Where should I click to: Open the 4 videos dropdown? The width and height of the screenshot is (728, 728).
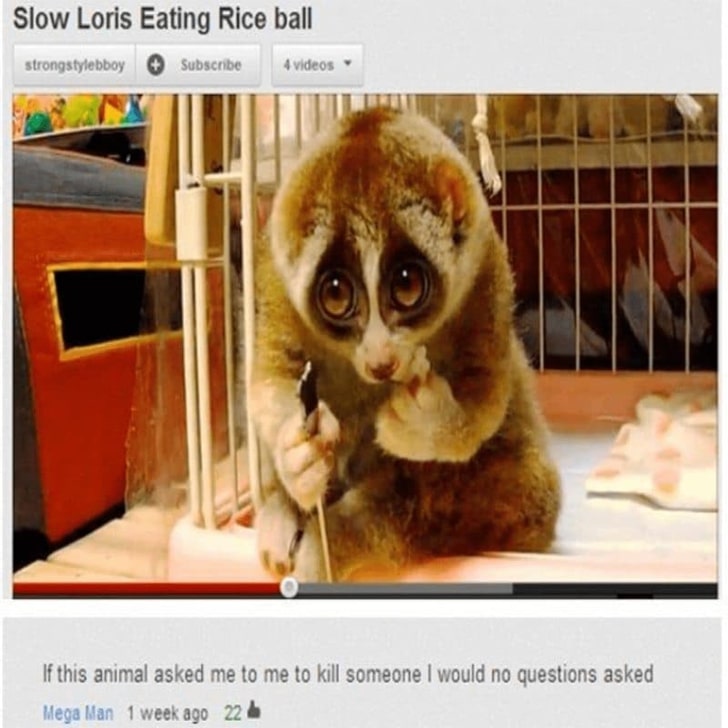point(317,65)
